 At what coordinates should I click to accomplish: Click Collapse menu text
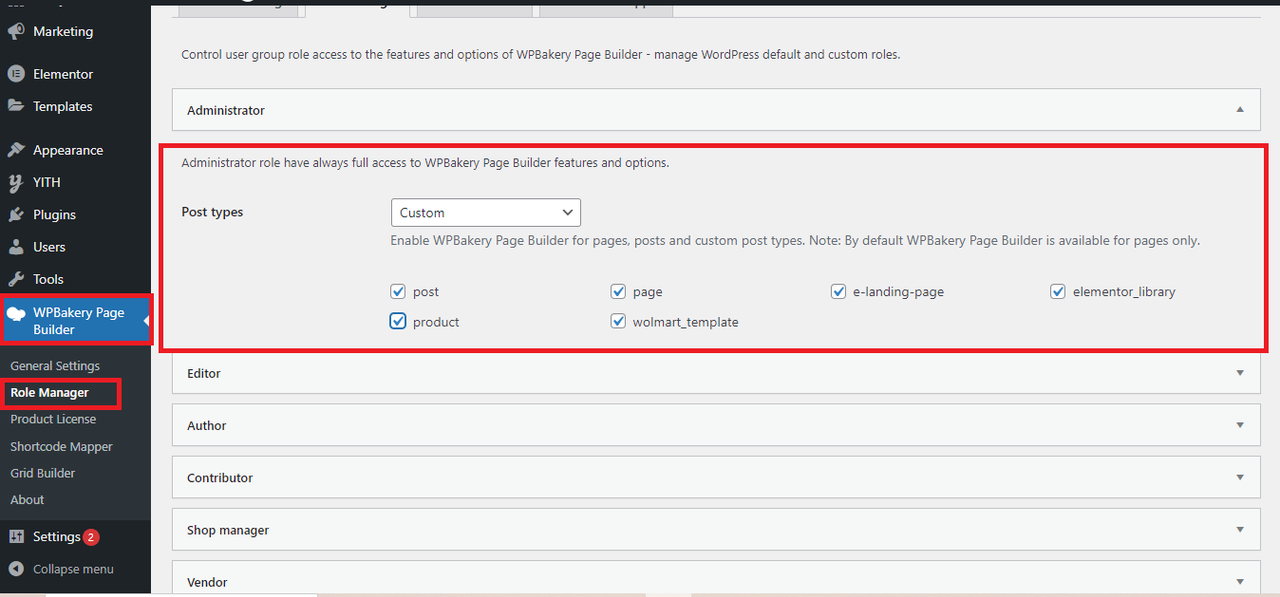pyautogui.click(x=73, y=569)
